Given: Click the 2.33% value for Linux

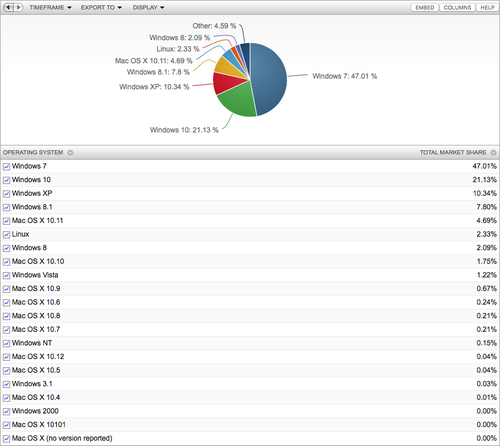Looking at the screenshot, I should coord(486,234).
